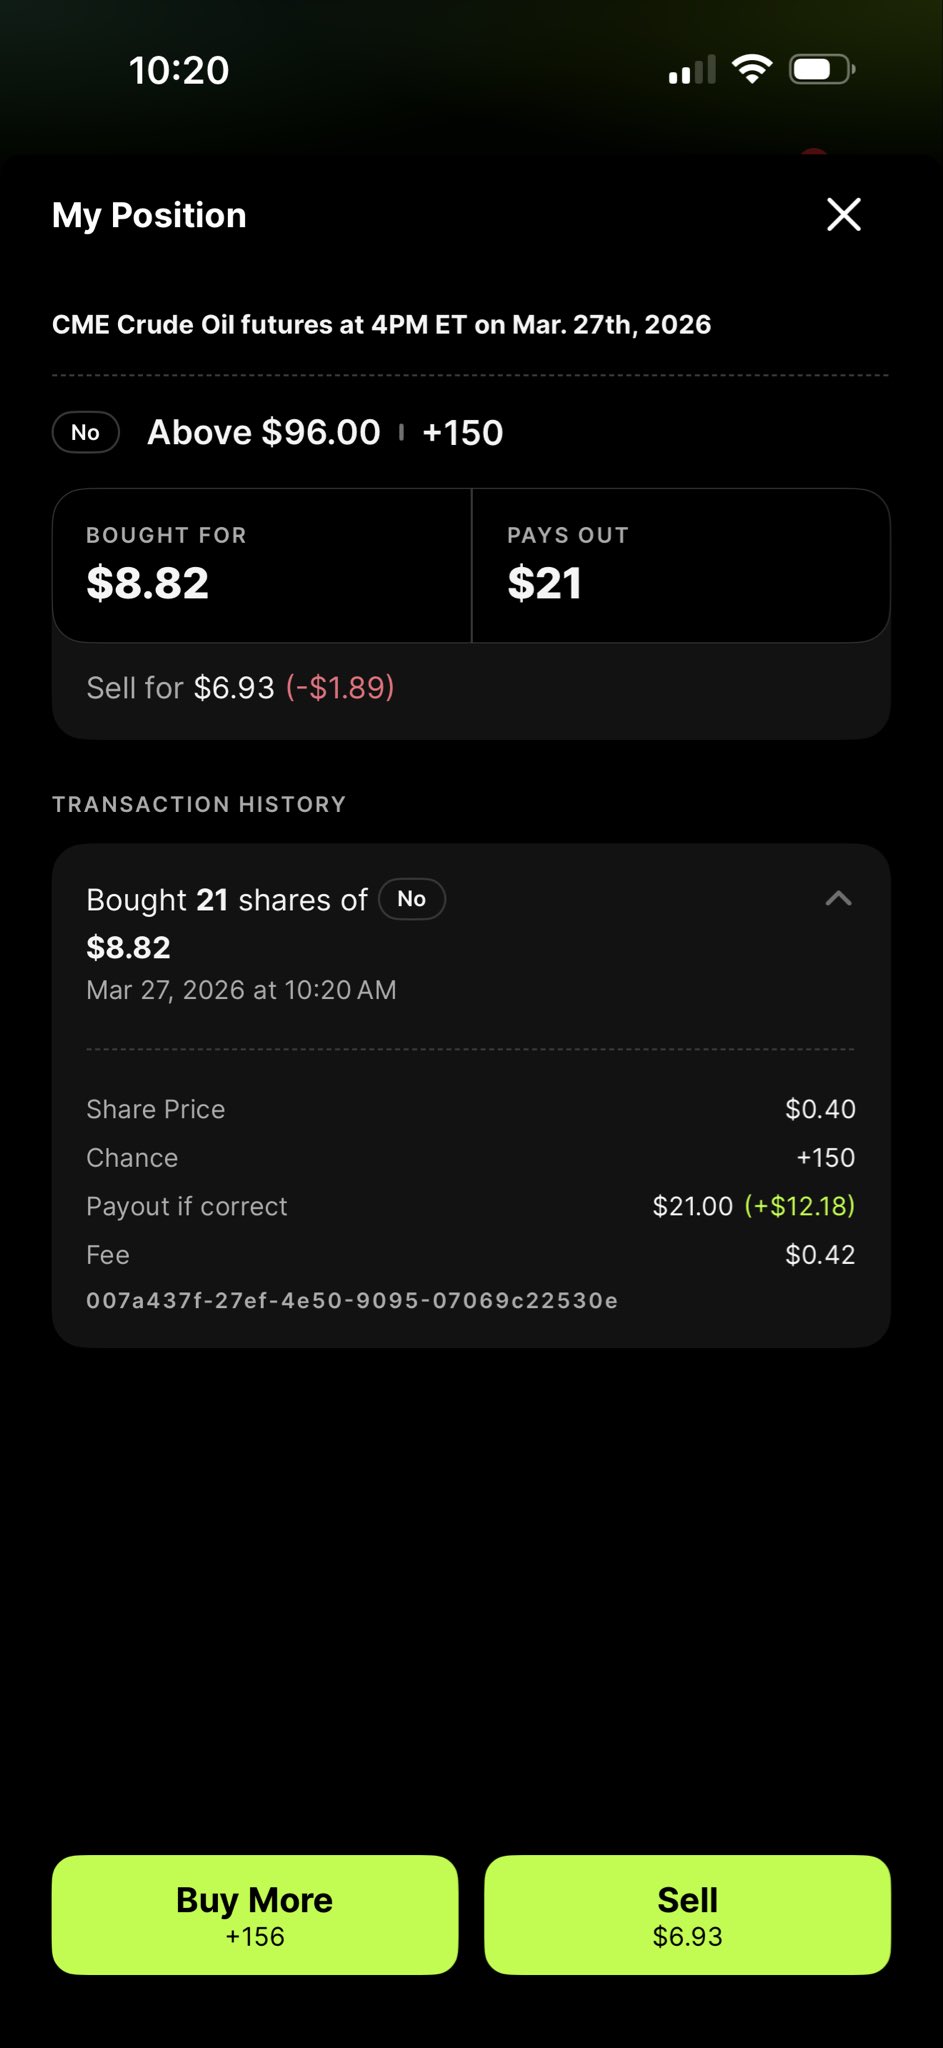
Task: Tap the battery indicator icon
Action: (821, 69)
